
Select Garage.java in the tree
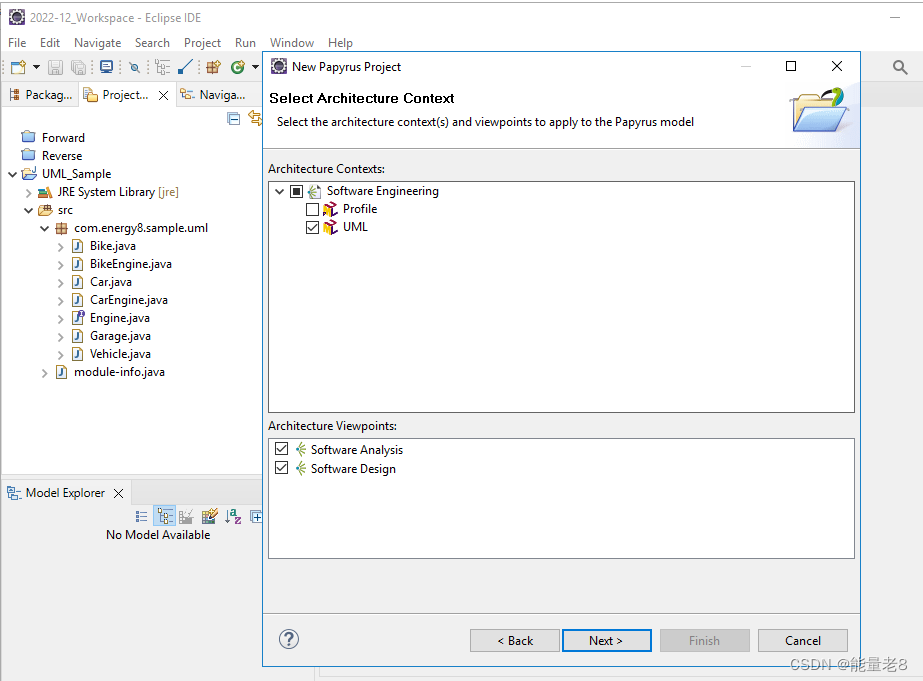120,335
